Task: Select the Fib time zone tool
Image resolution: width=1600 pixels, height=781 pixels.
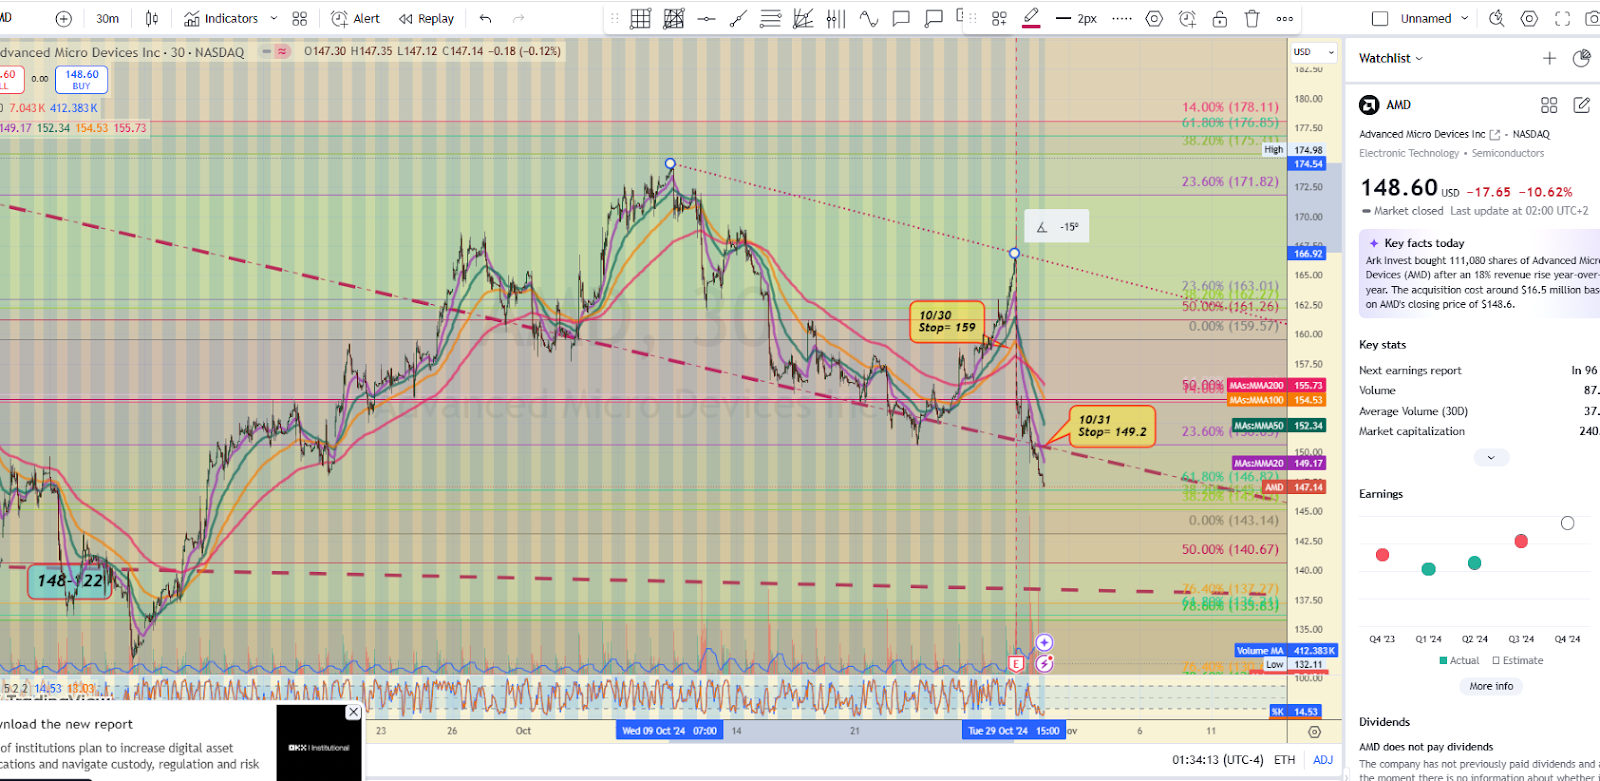Action: 836,18
